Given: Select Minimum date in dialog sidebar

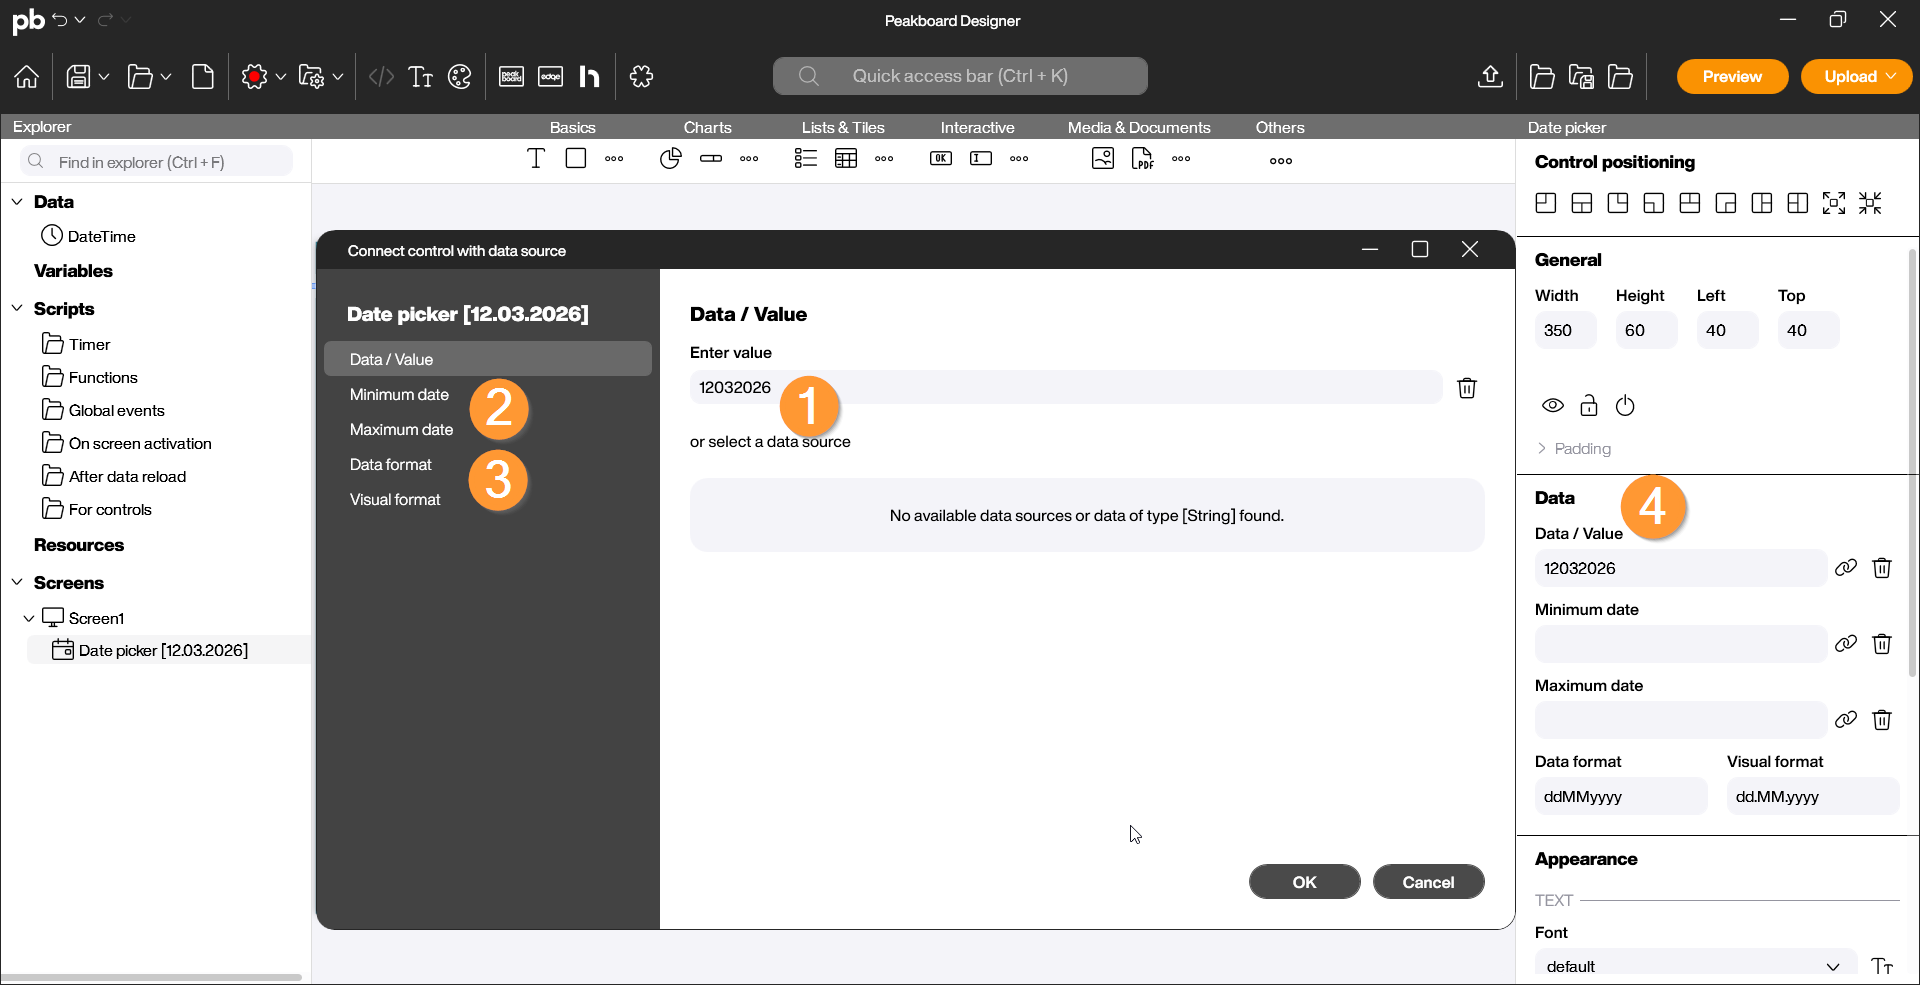Looking at the screenshot, I should click(399, 395).
